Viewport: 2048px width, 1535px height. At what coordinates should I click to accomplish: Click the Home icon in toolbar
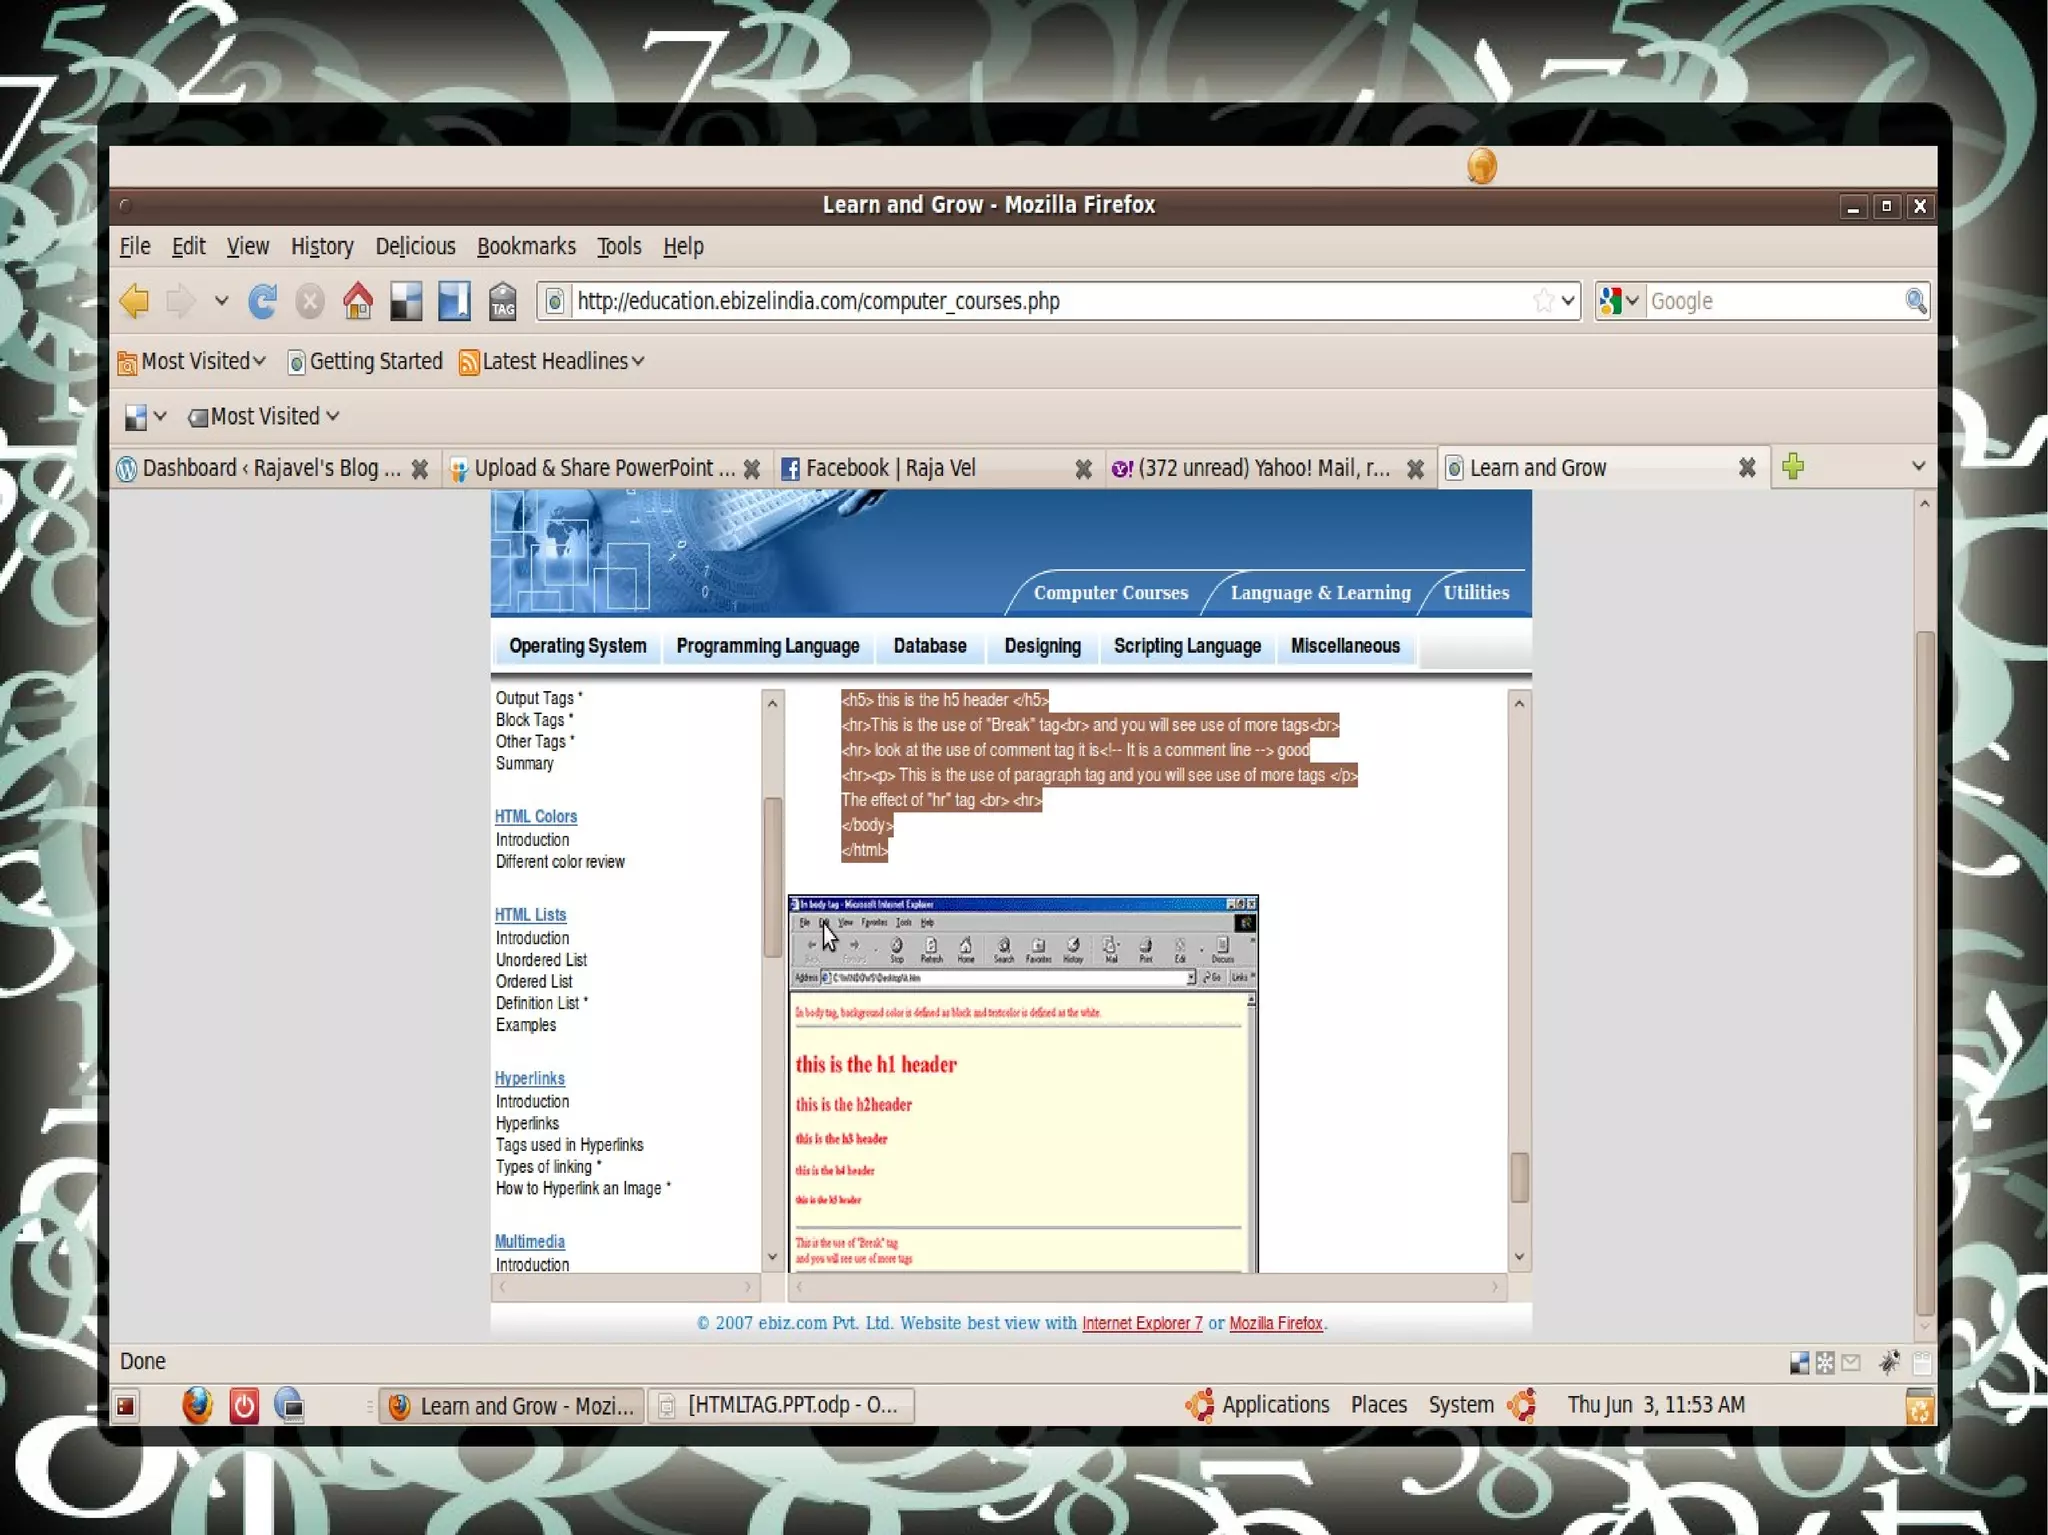pyautogui.click(x=358, y=301)
